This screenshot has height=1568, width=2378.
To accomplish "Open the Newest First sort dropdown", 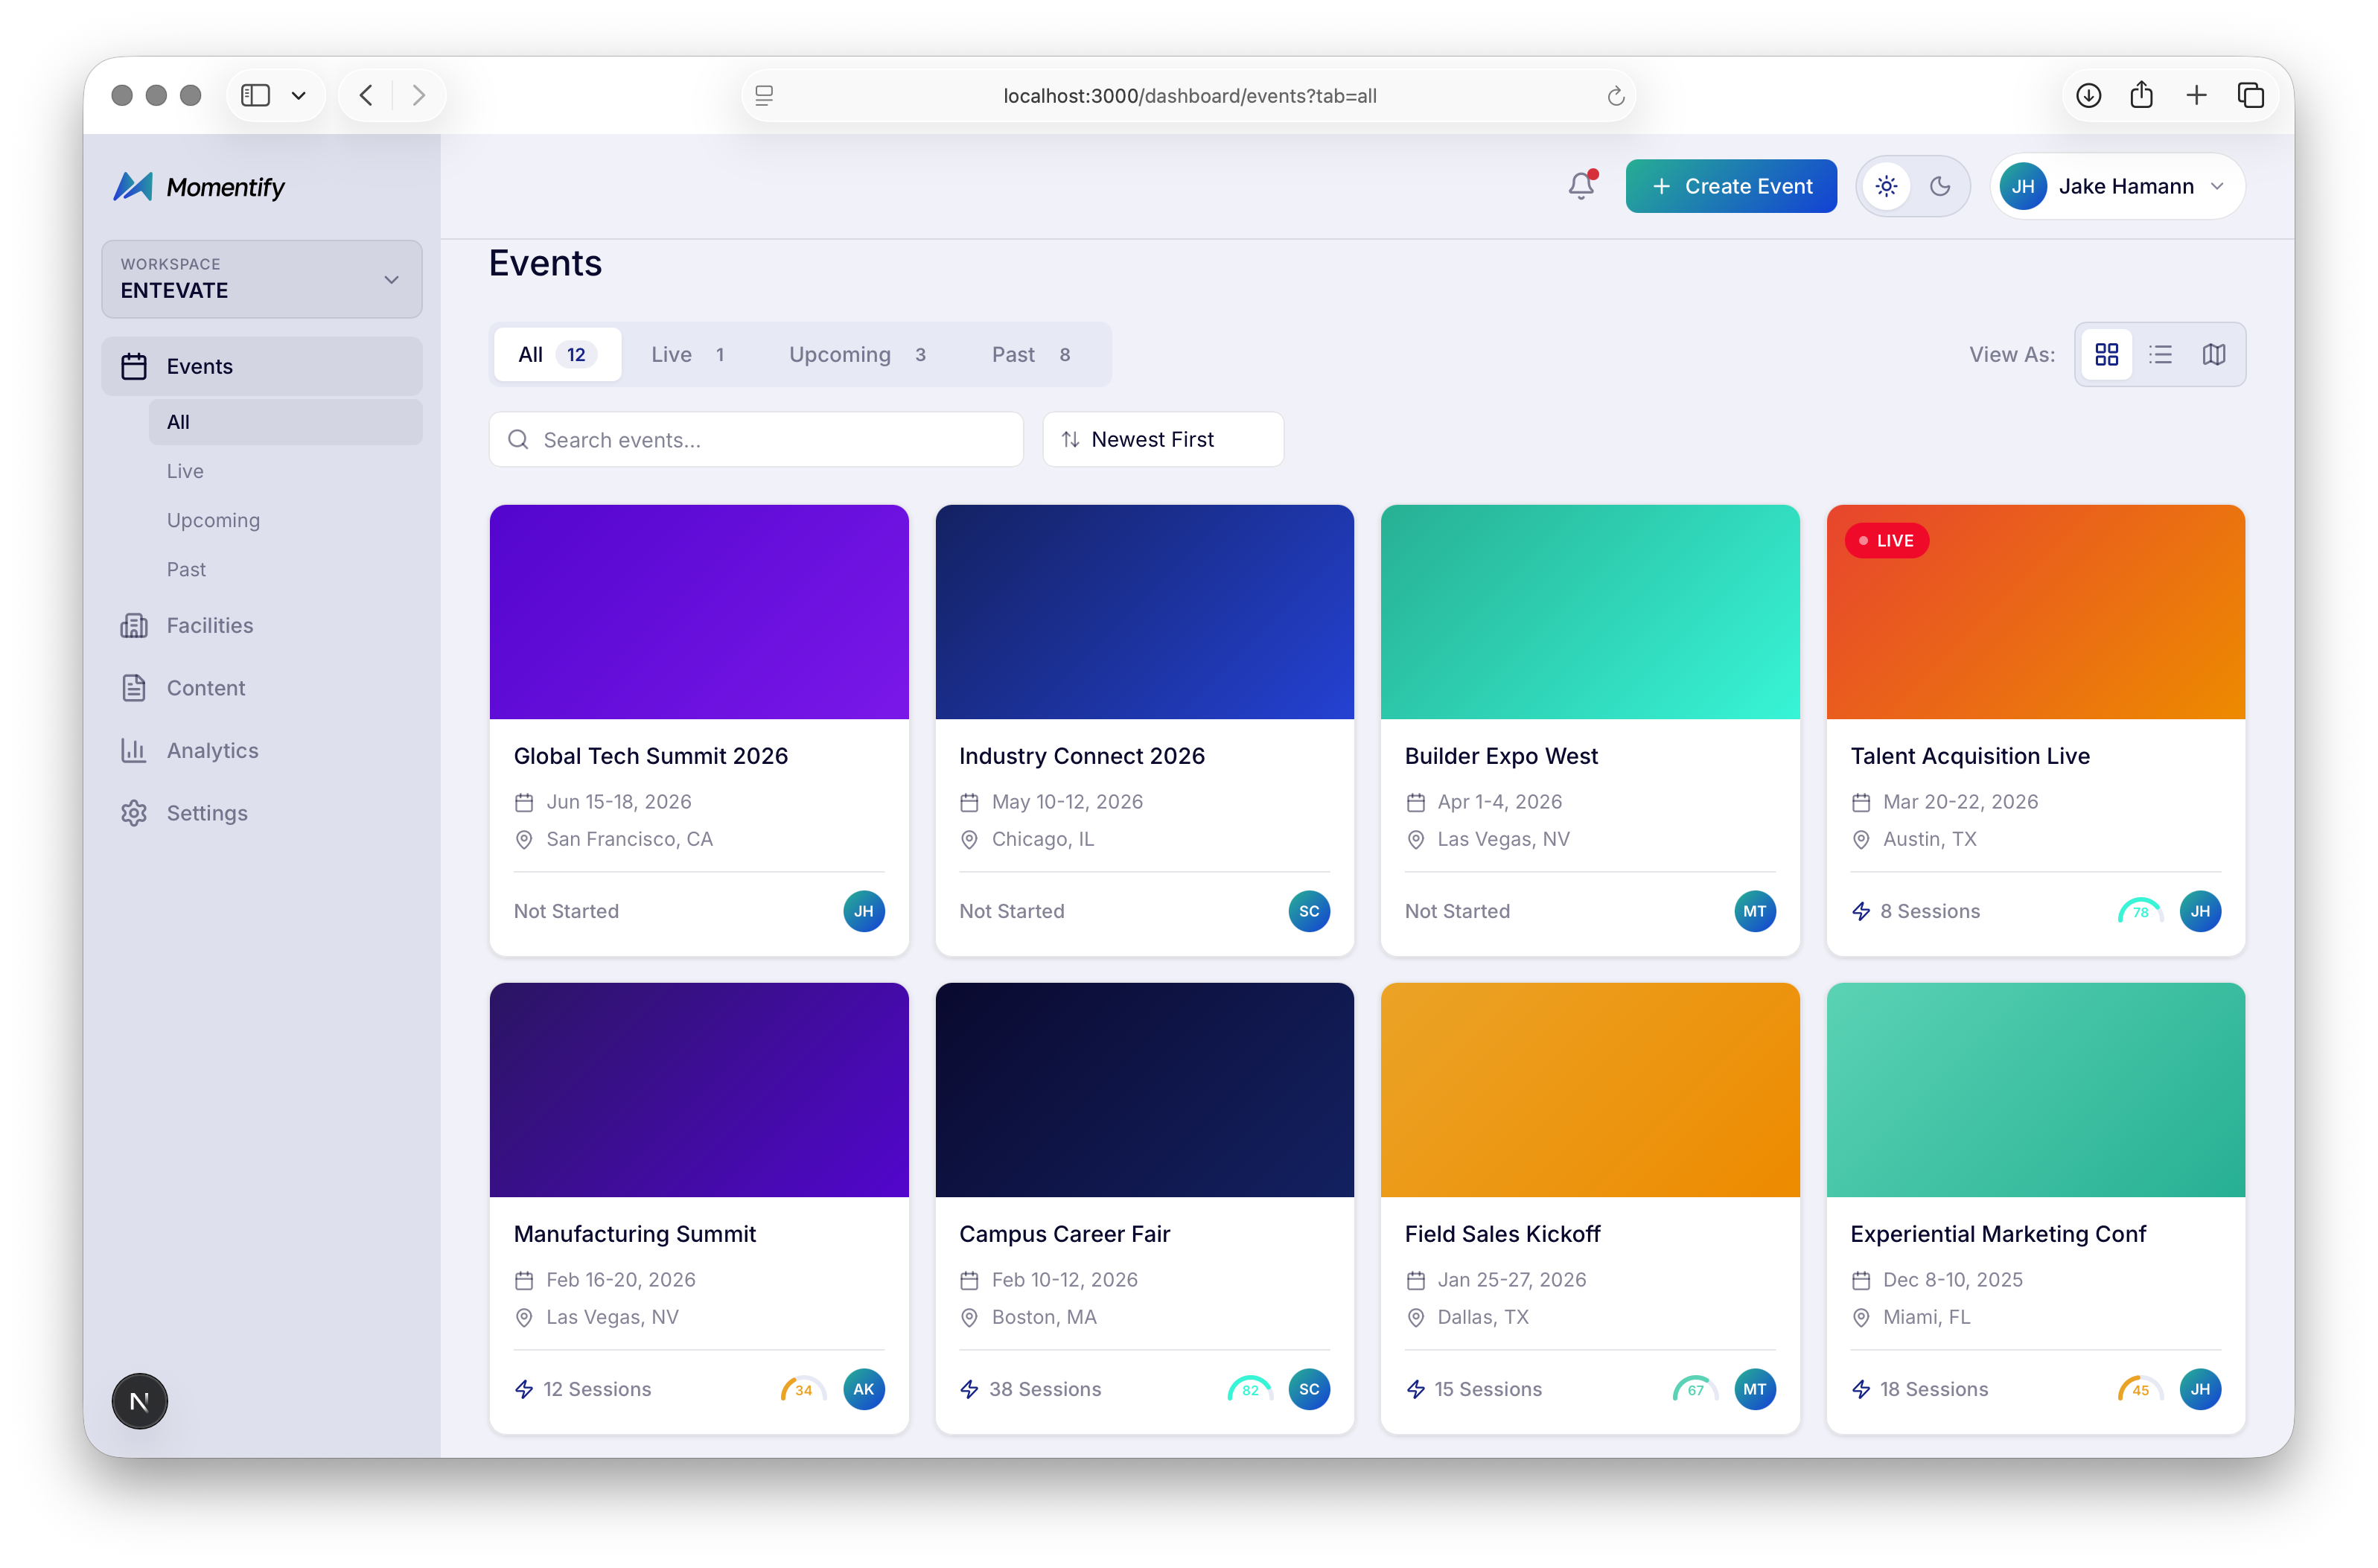I will coord(1162,439).
